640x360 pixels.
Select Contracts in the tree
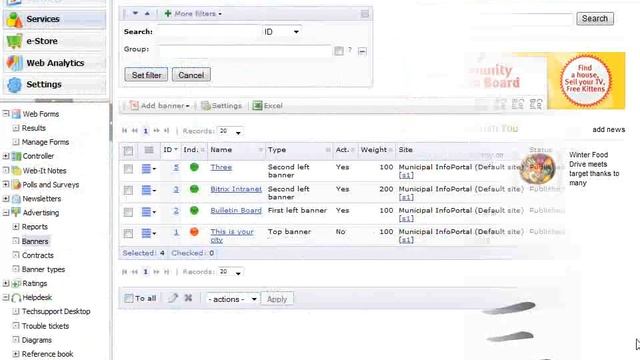pos(38,256)
